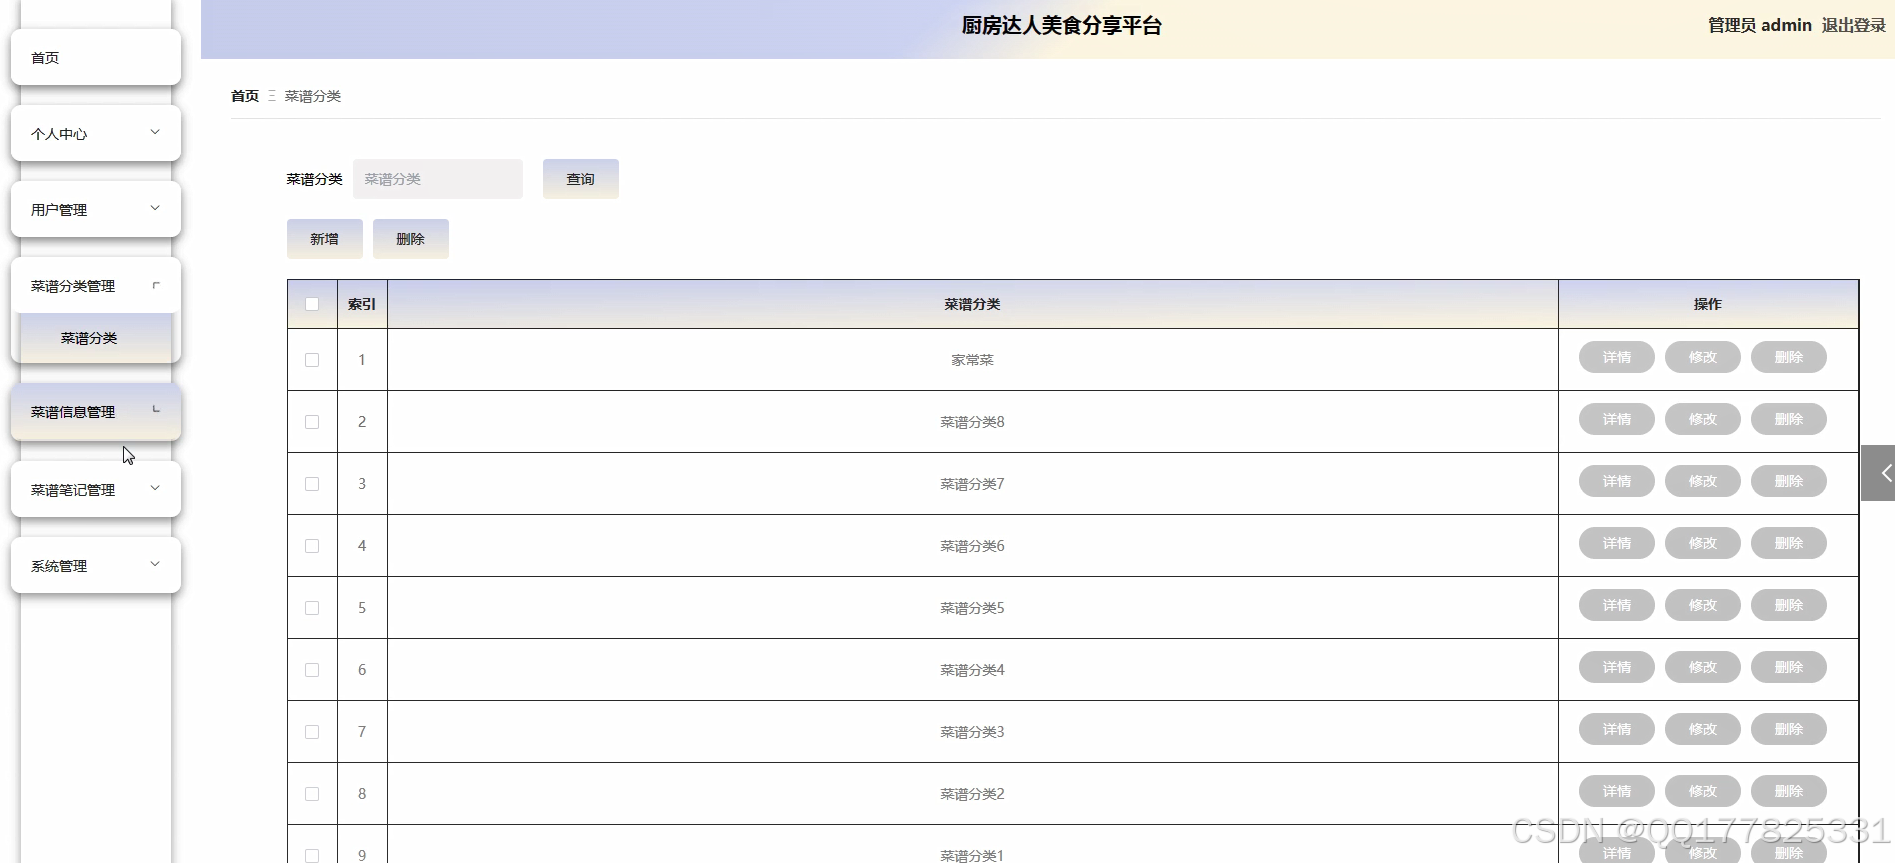Click 修改 for 菜谱分类5
The height and width of the screenshot is (863, 1895).
coord(1703,605)
